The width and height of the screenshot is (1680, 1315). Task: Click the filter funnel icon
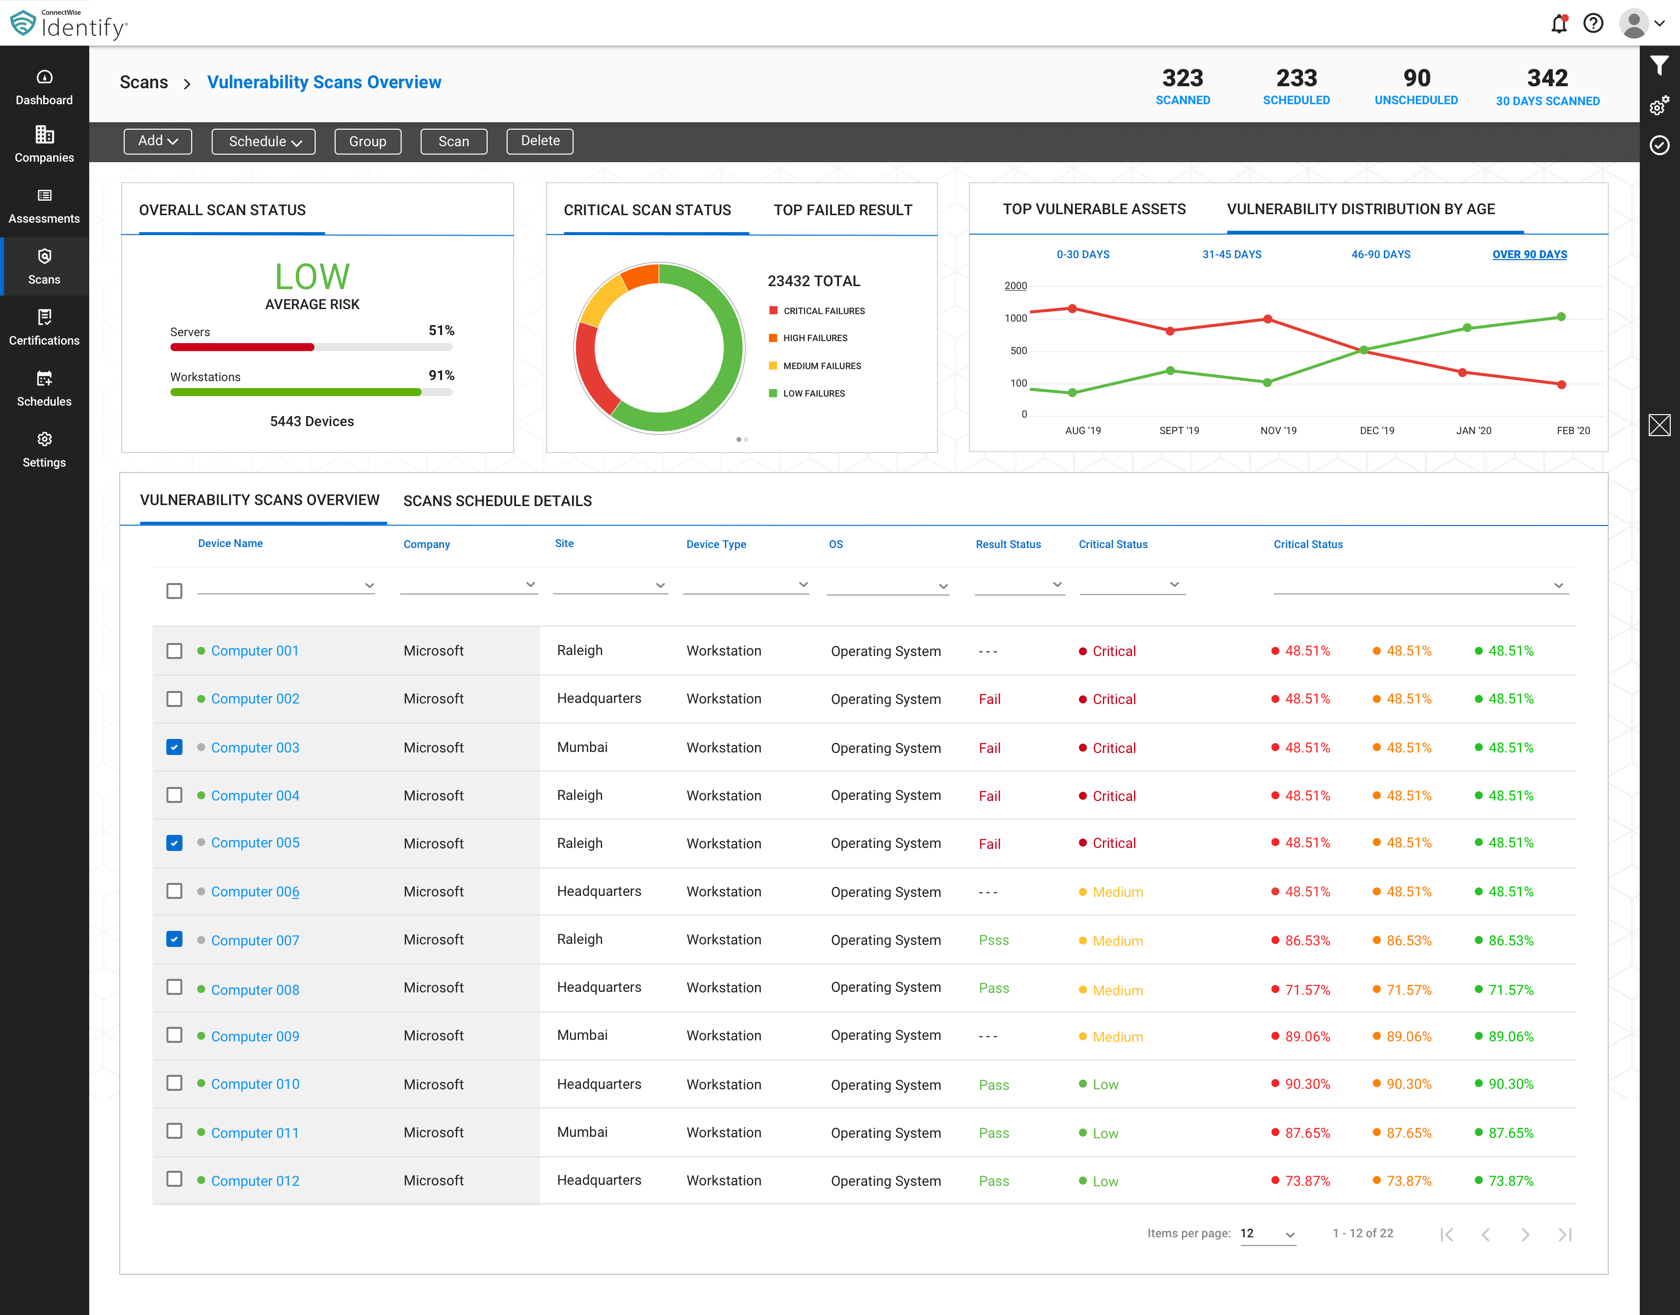click(1660, 66)
